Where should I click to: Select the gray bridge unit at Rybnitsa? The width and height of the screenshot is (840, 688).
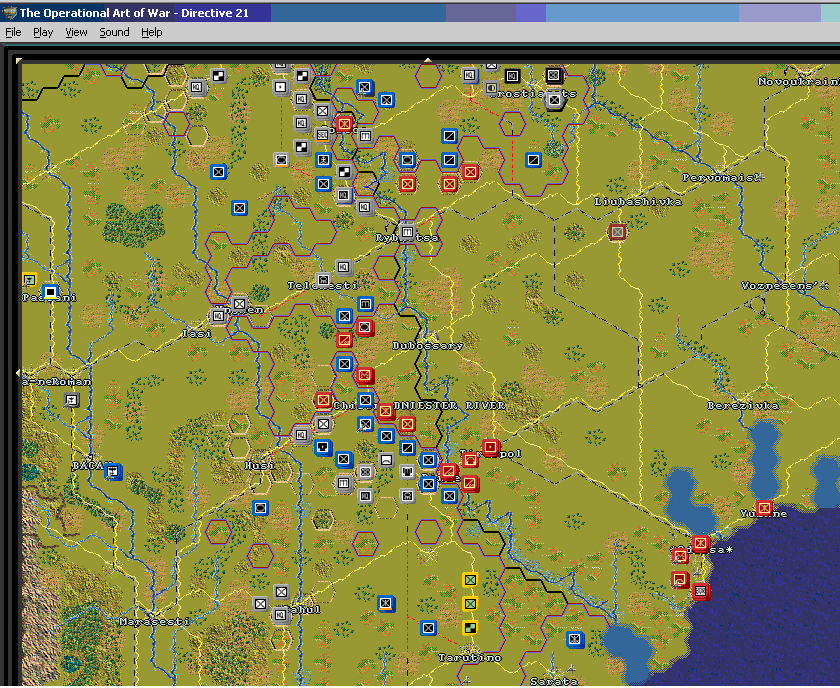click(x=407, y=231)
